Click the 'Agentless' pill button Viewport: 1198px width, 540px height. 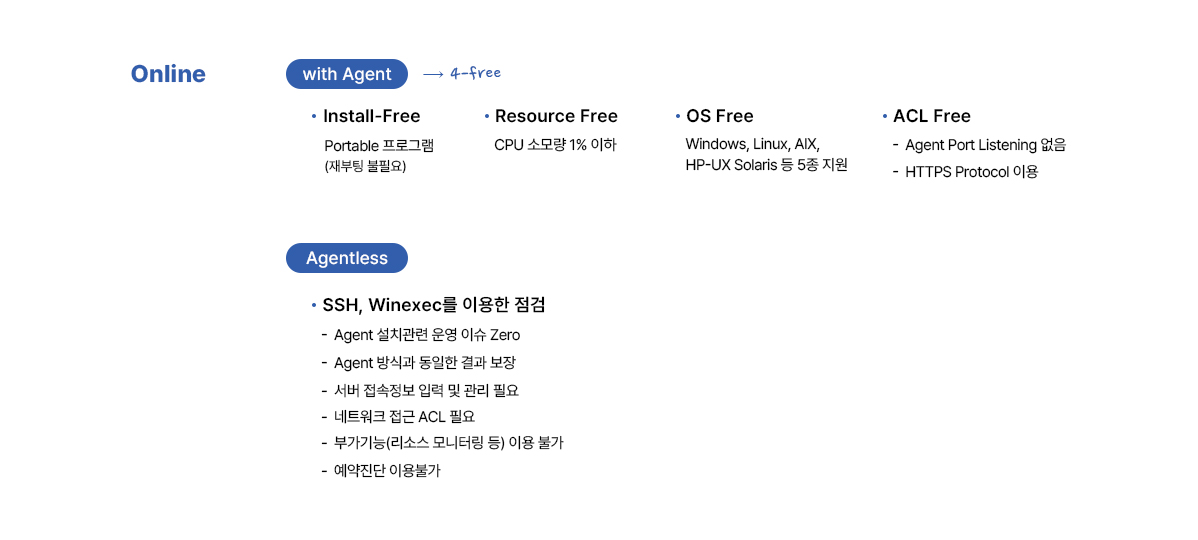[x=347, y=258]
